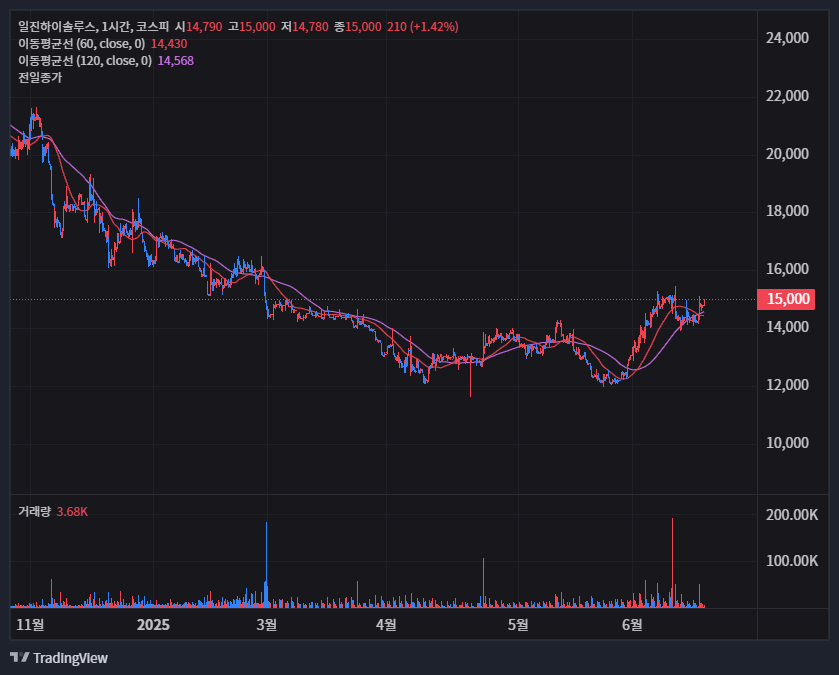Screen dimensions: 839x675
Task: Click the red 15,000 current price label
Action: [x=786, y=299]
